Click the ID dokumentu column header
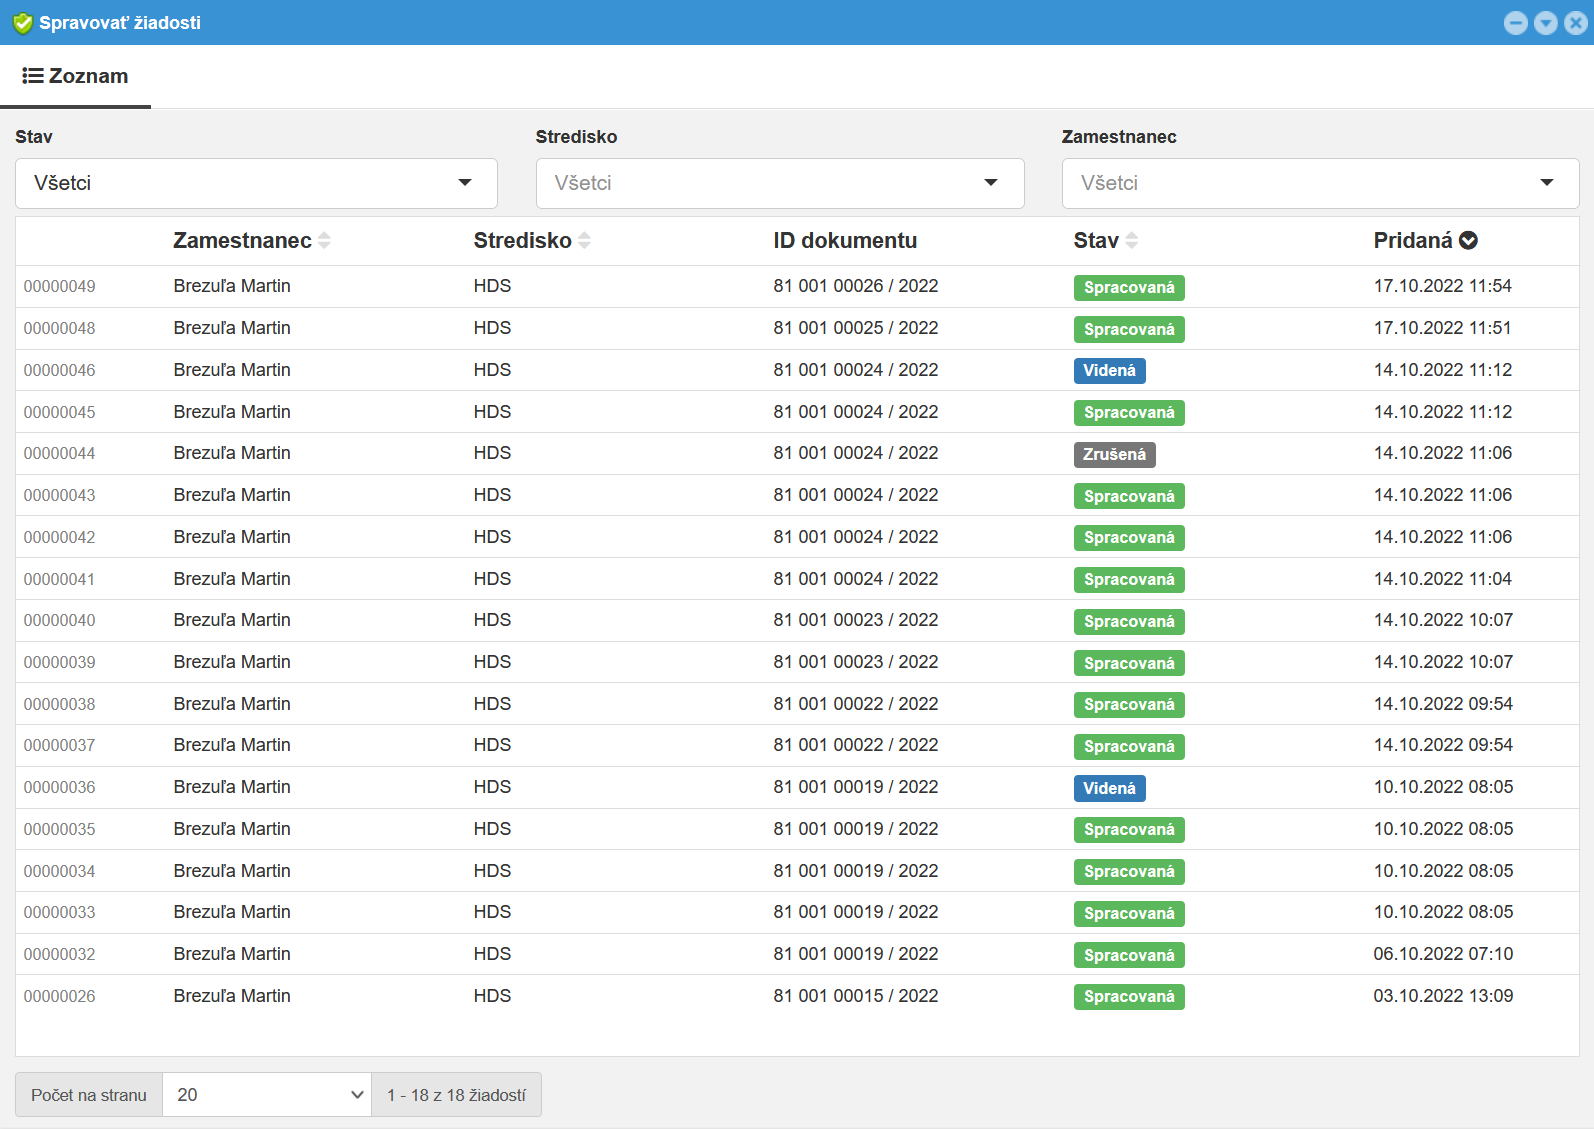The height and width of the screenshot is (1129, 1594). coord(845,241)
